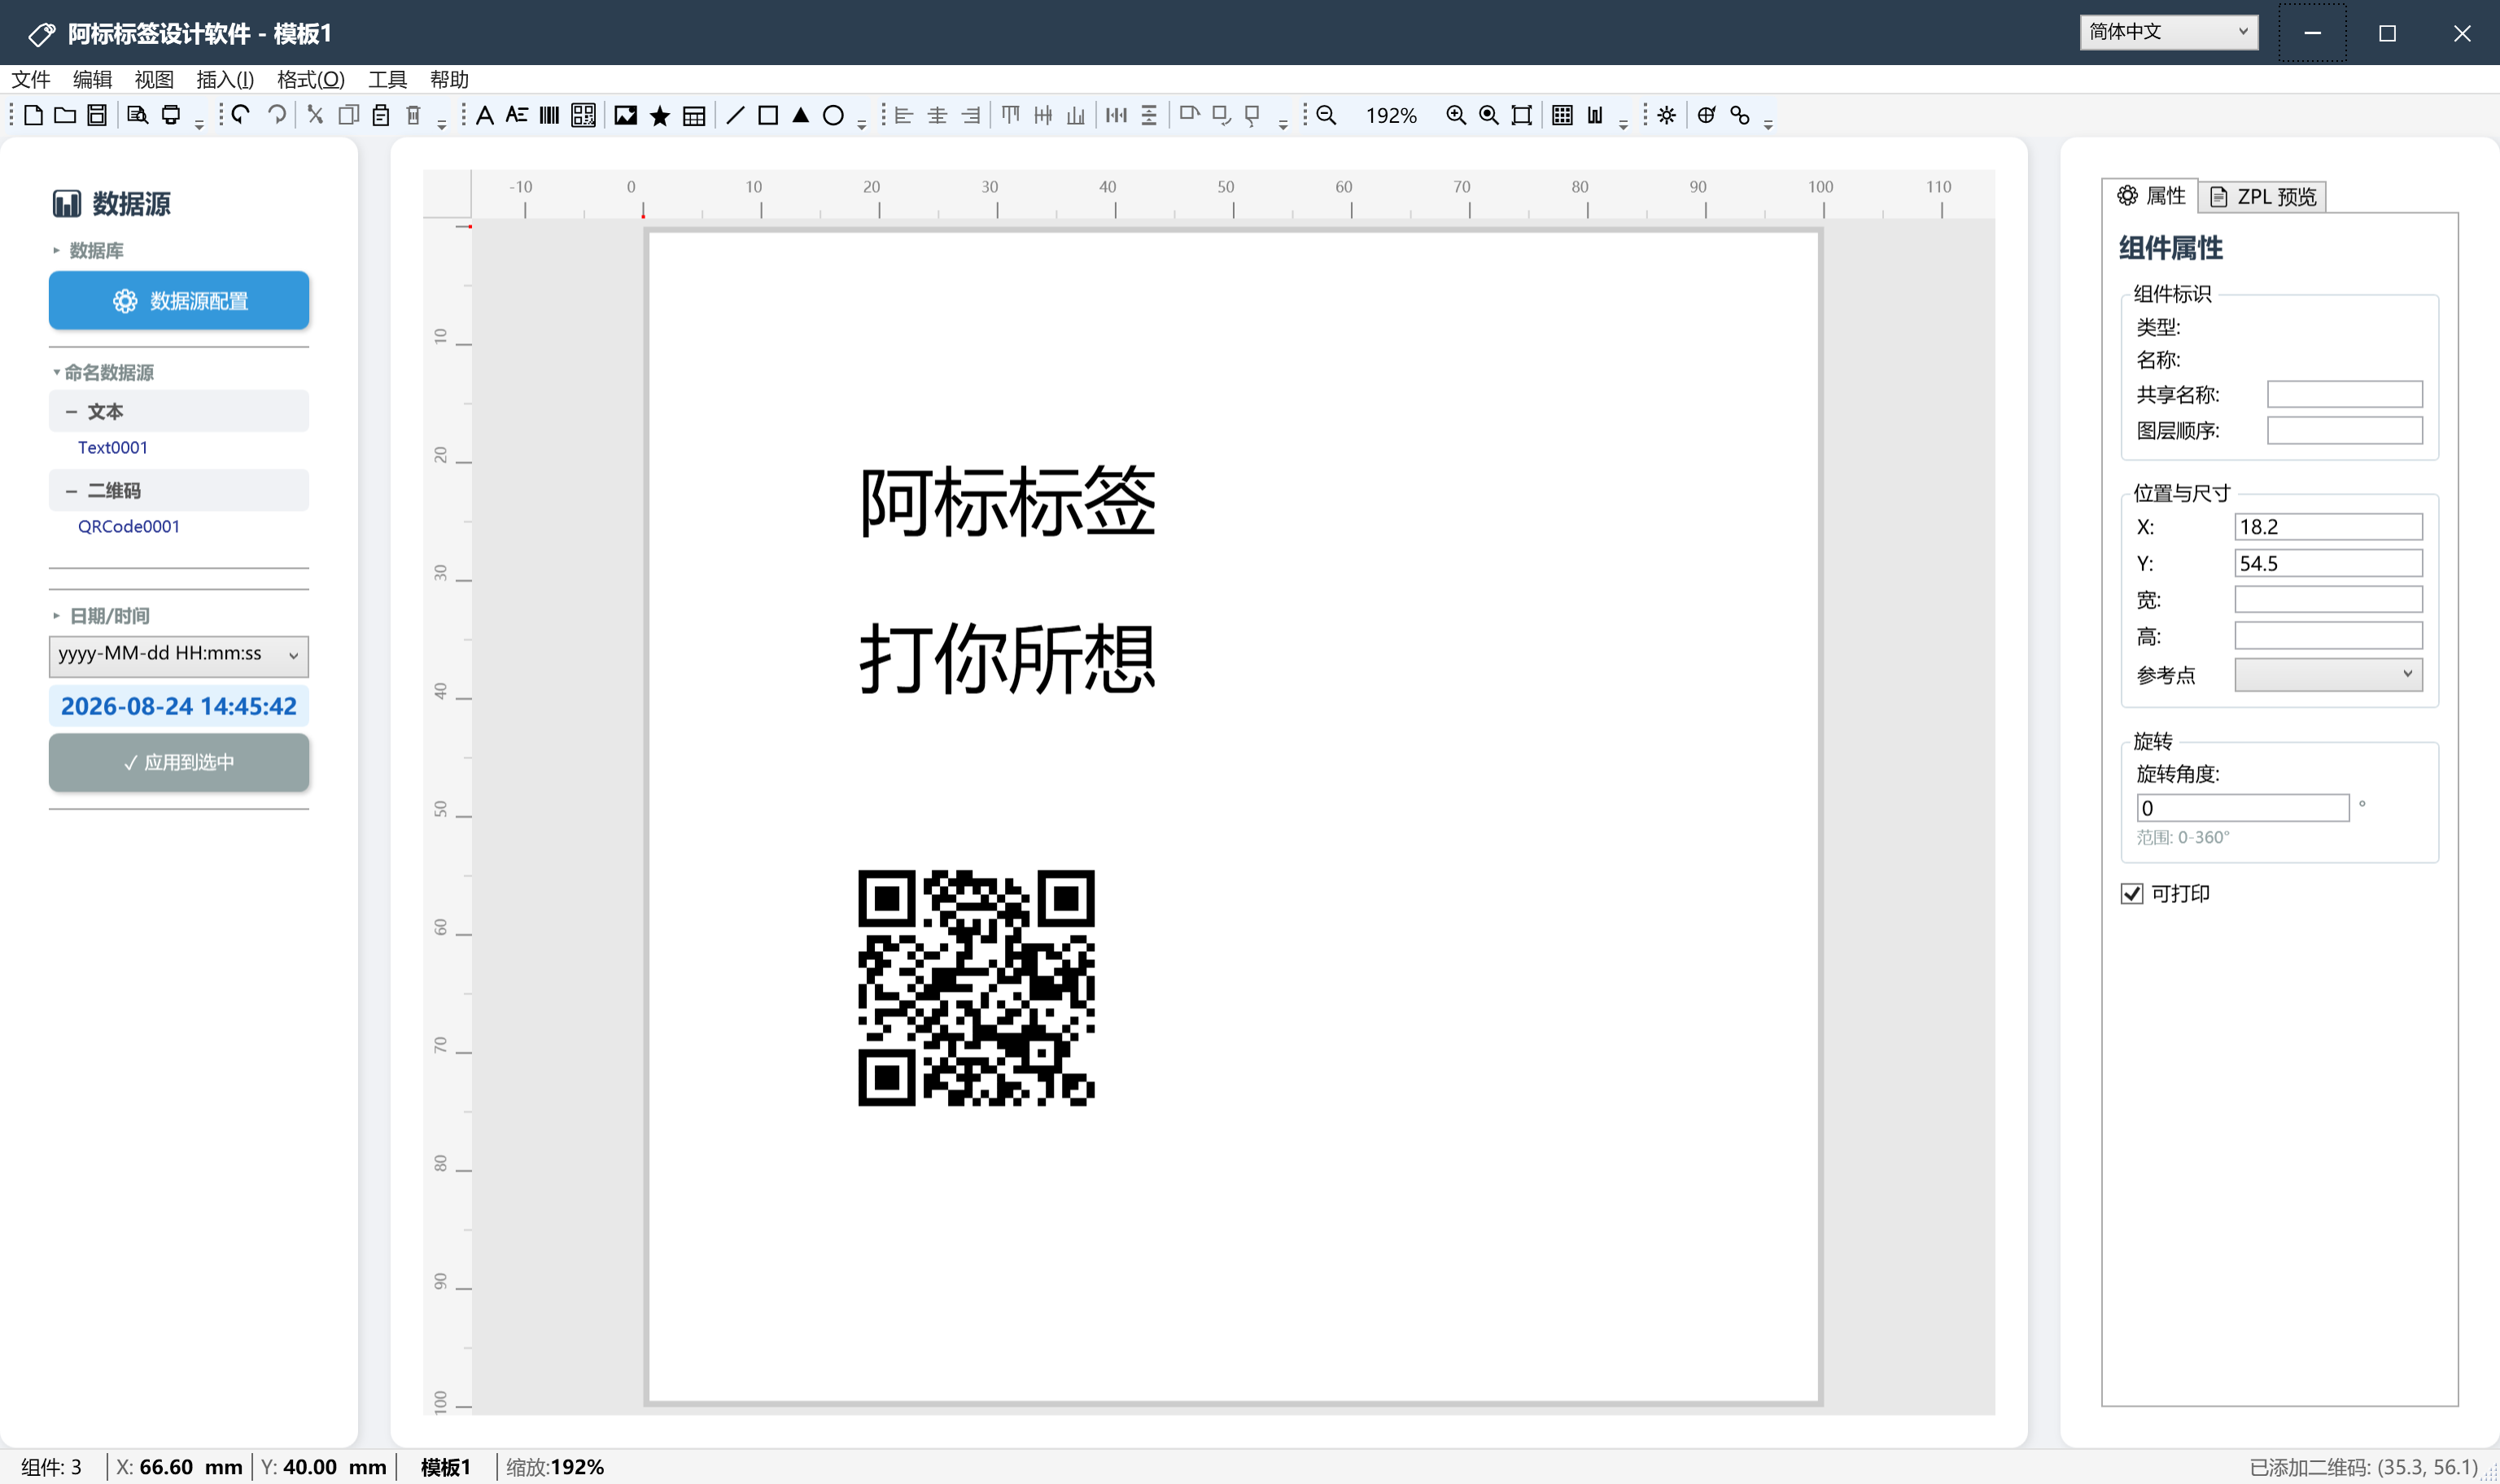Align selected components to the right

click(971, 115)
